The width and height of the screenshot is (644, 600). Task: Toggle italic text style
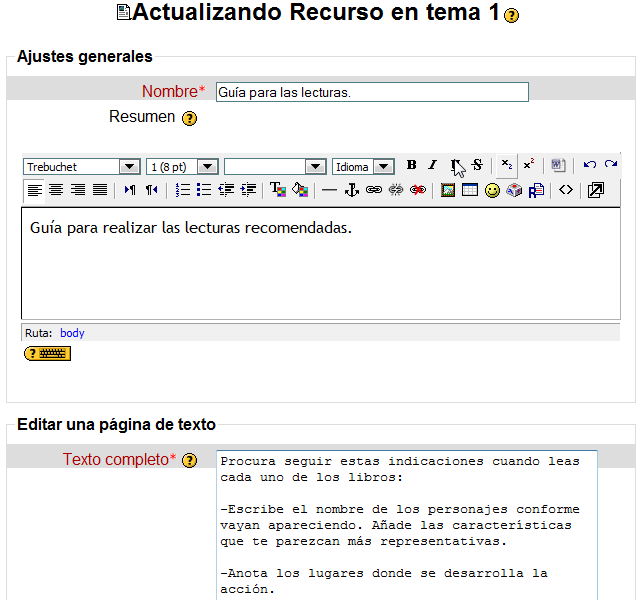432,165
